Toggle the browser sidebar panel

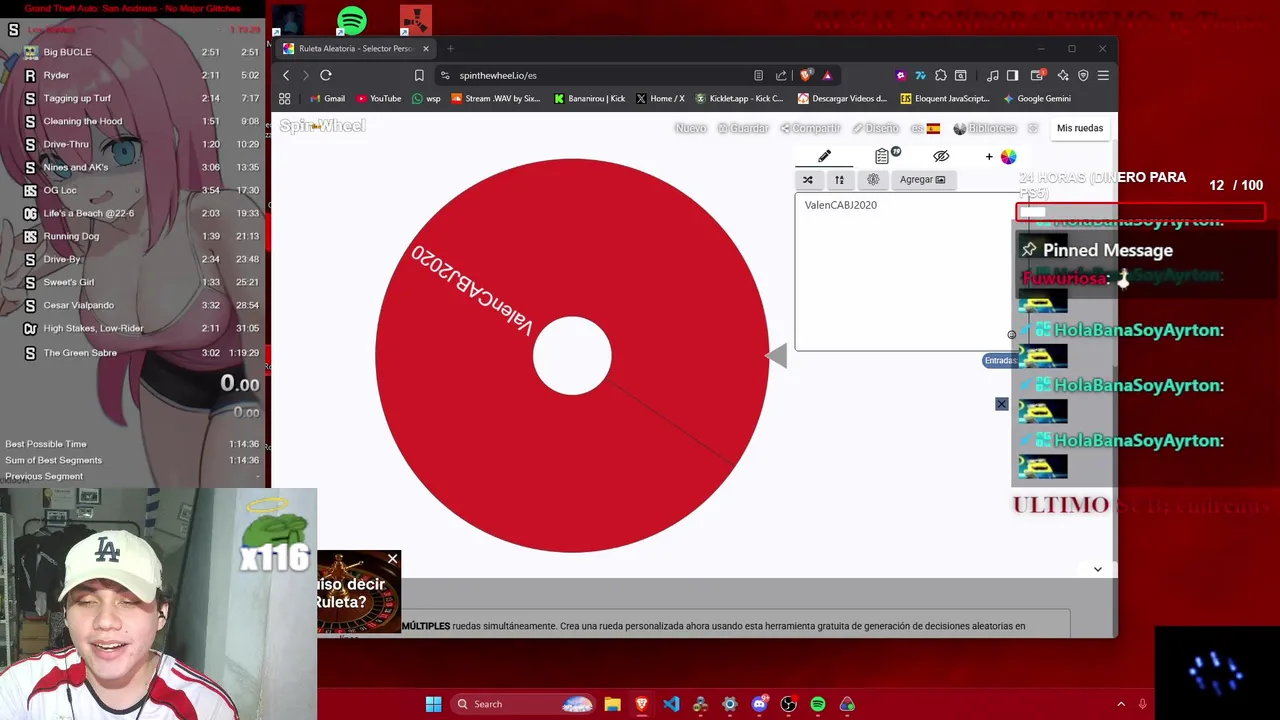point(1012,75)
